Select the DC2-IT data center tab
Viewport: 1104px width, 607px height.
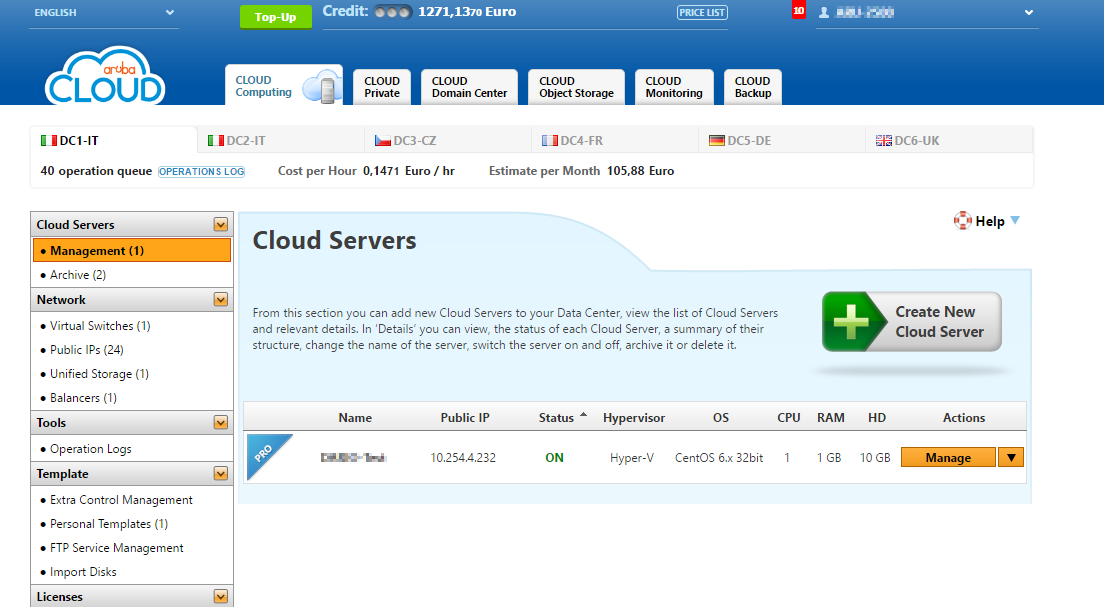click(x=280, y=141)
